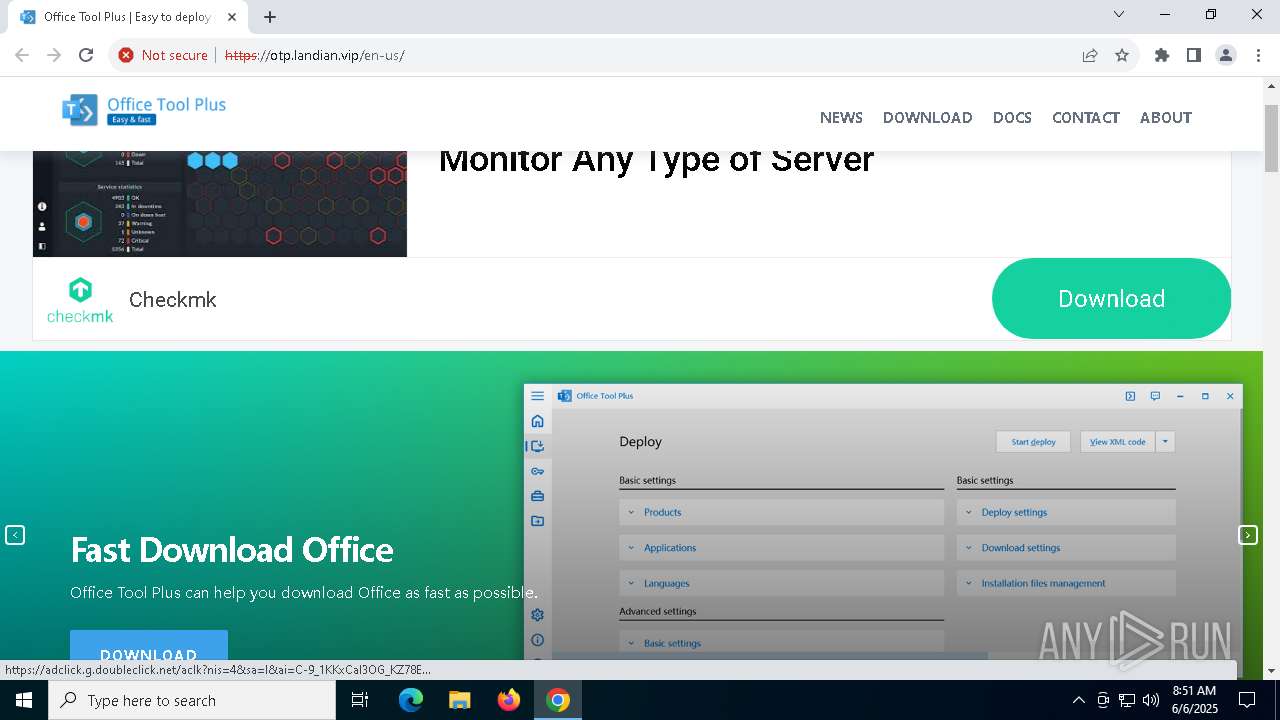
Task: Expand the Download settings section
Action: (x=1066, y=548)
